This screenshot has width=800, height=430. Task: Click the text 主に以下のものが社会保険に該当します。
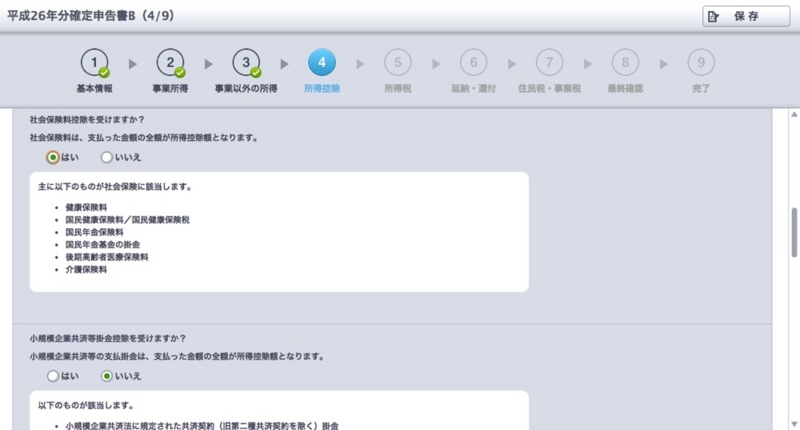point(115,187)
